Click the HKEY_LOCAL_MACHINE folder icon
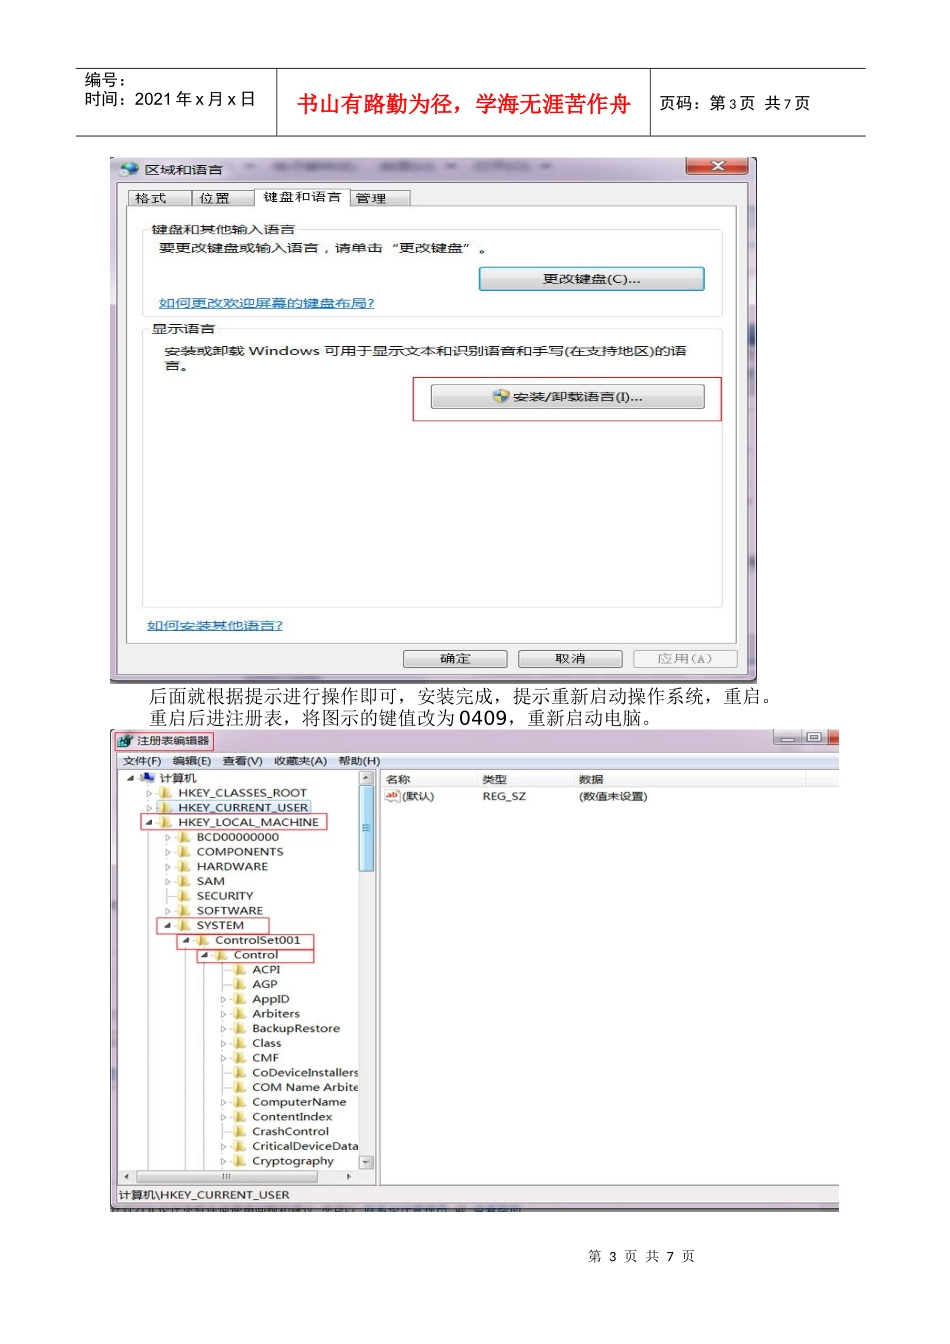Screen dimensions: 950x1344 [x=167, y=822]
